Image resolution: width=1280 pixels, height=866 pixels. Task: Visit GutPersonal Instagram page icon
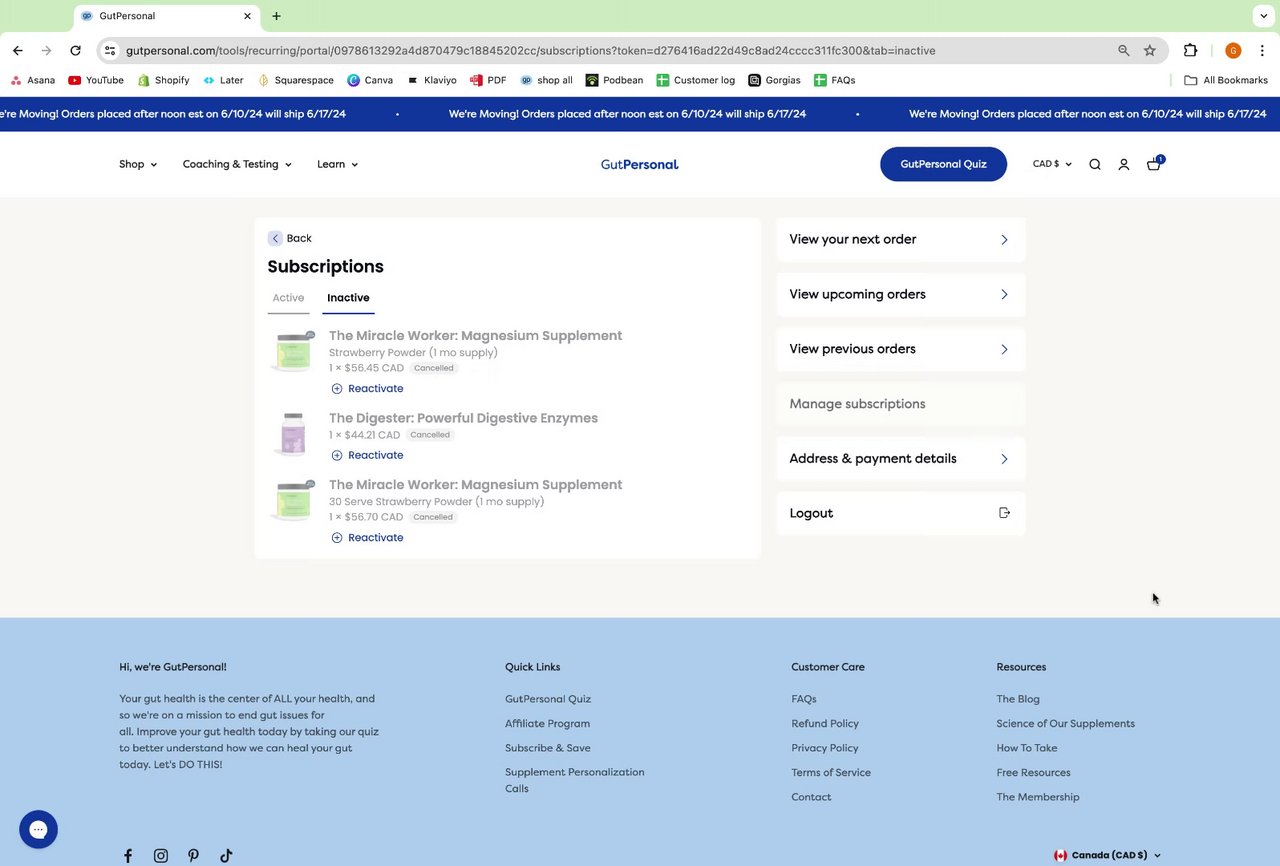click(161, 856)
